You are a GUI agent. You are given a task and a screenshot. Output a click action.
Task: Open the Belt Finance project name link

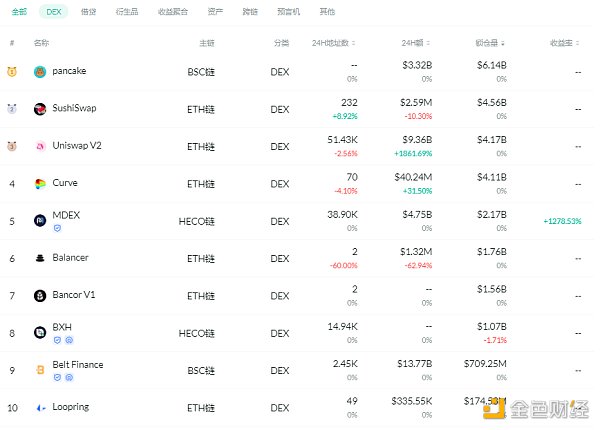(x=78, y=365)
